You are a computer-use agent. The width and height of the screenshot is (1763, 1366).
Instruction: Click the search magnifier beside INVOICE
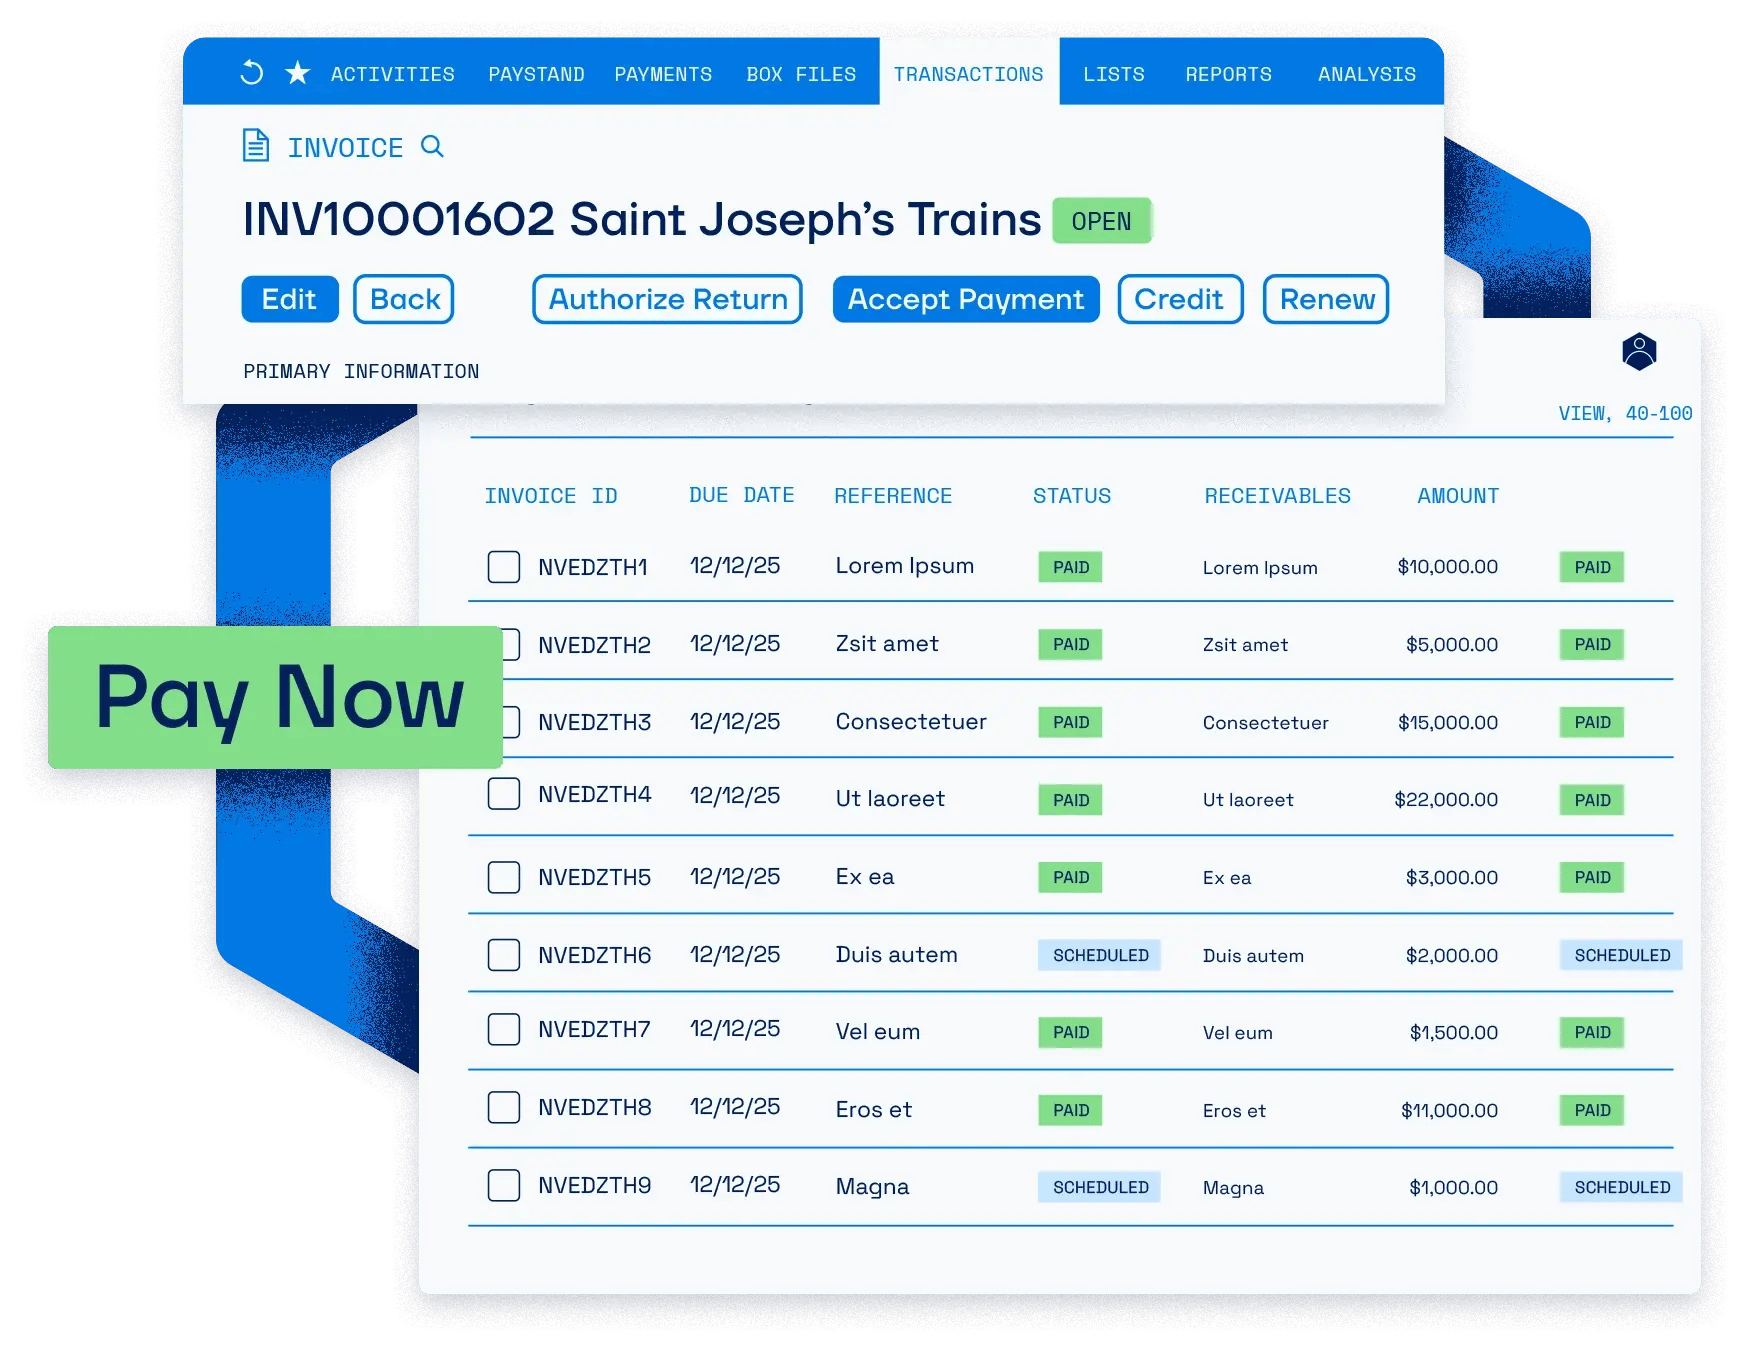coord(432,147)
